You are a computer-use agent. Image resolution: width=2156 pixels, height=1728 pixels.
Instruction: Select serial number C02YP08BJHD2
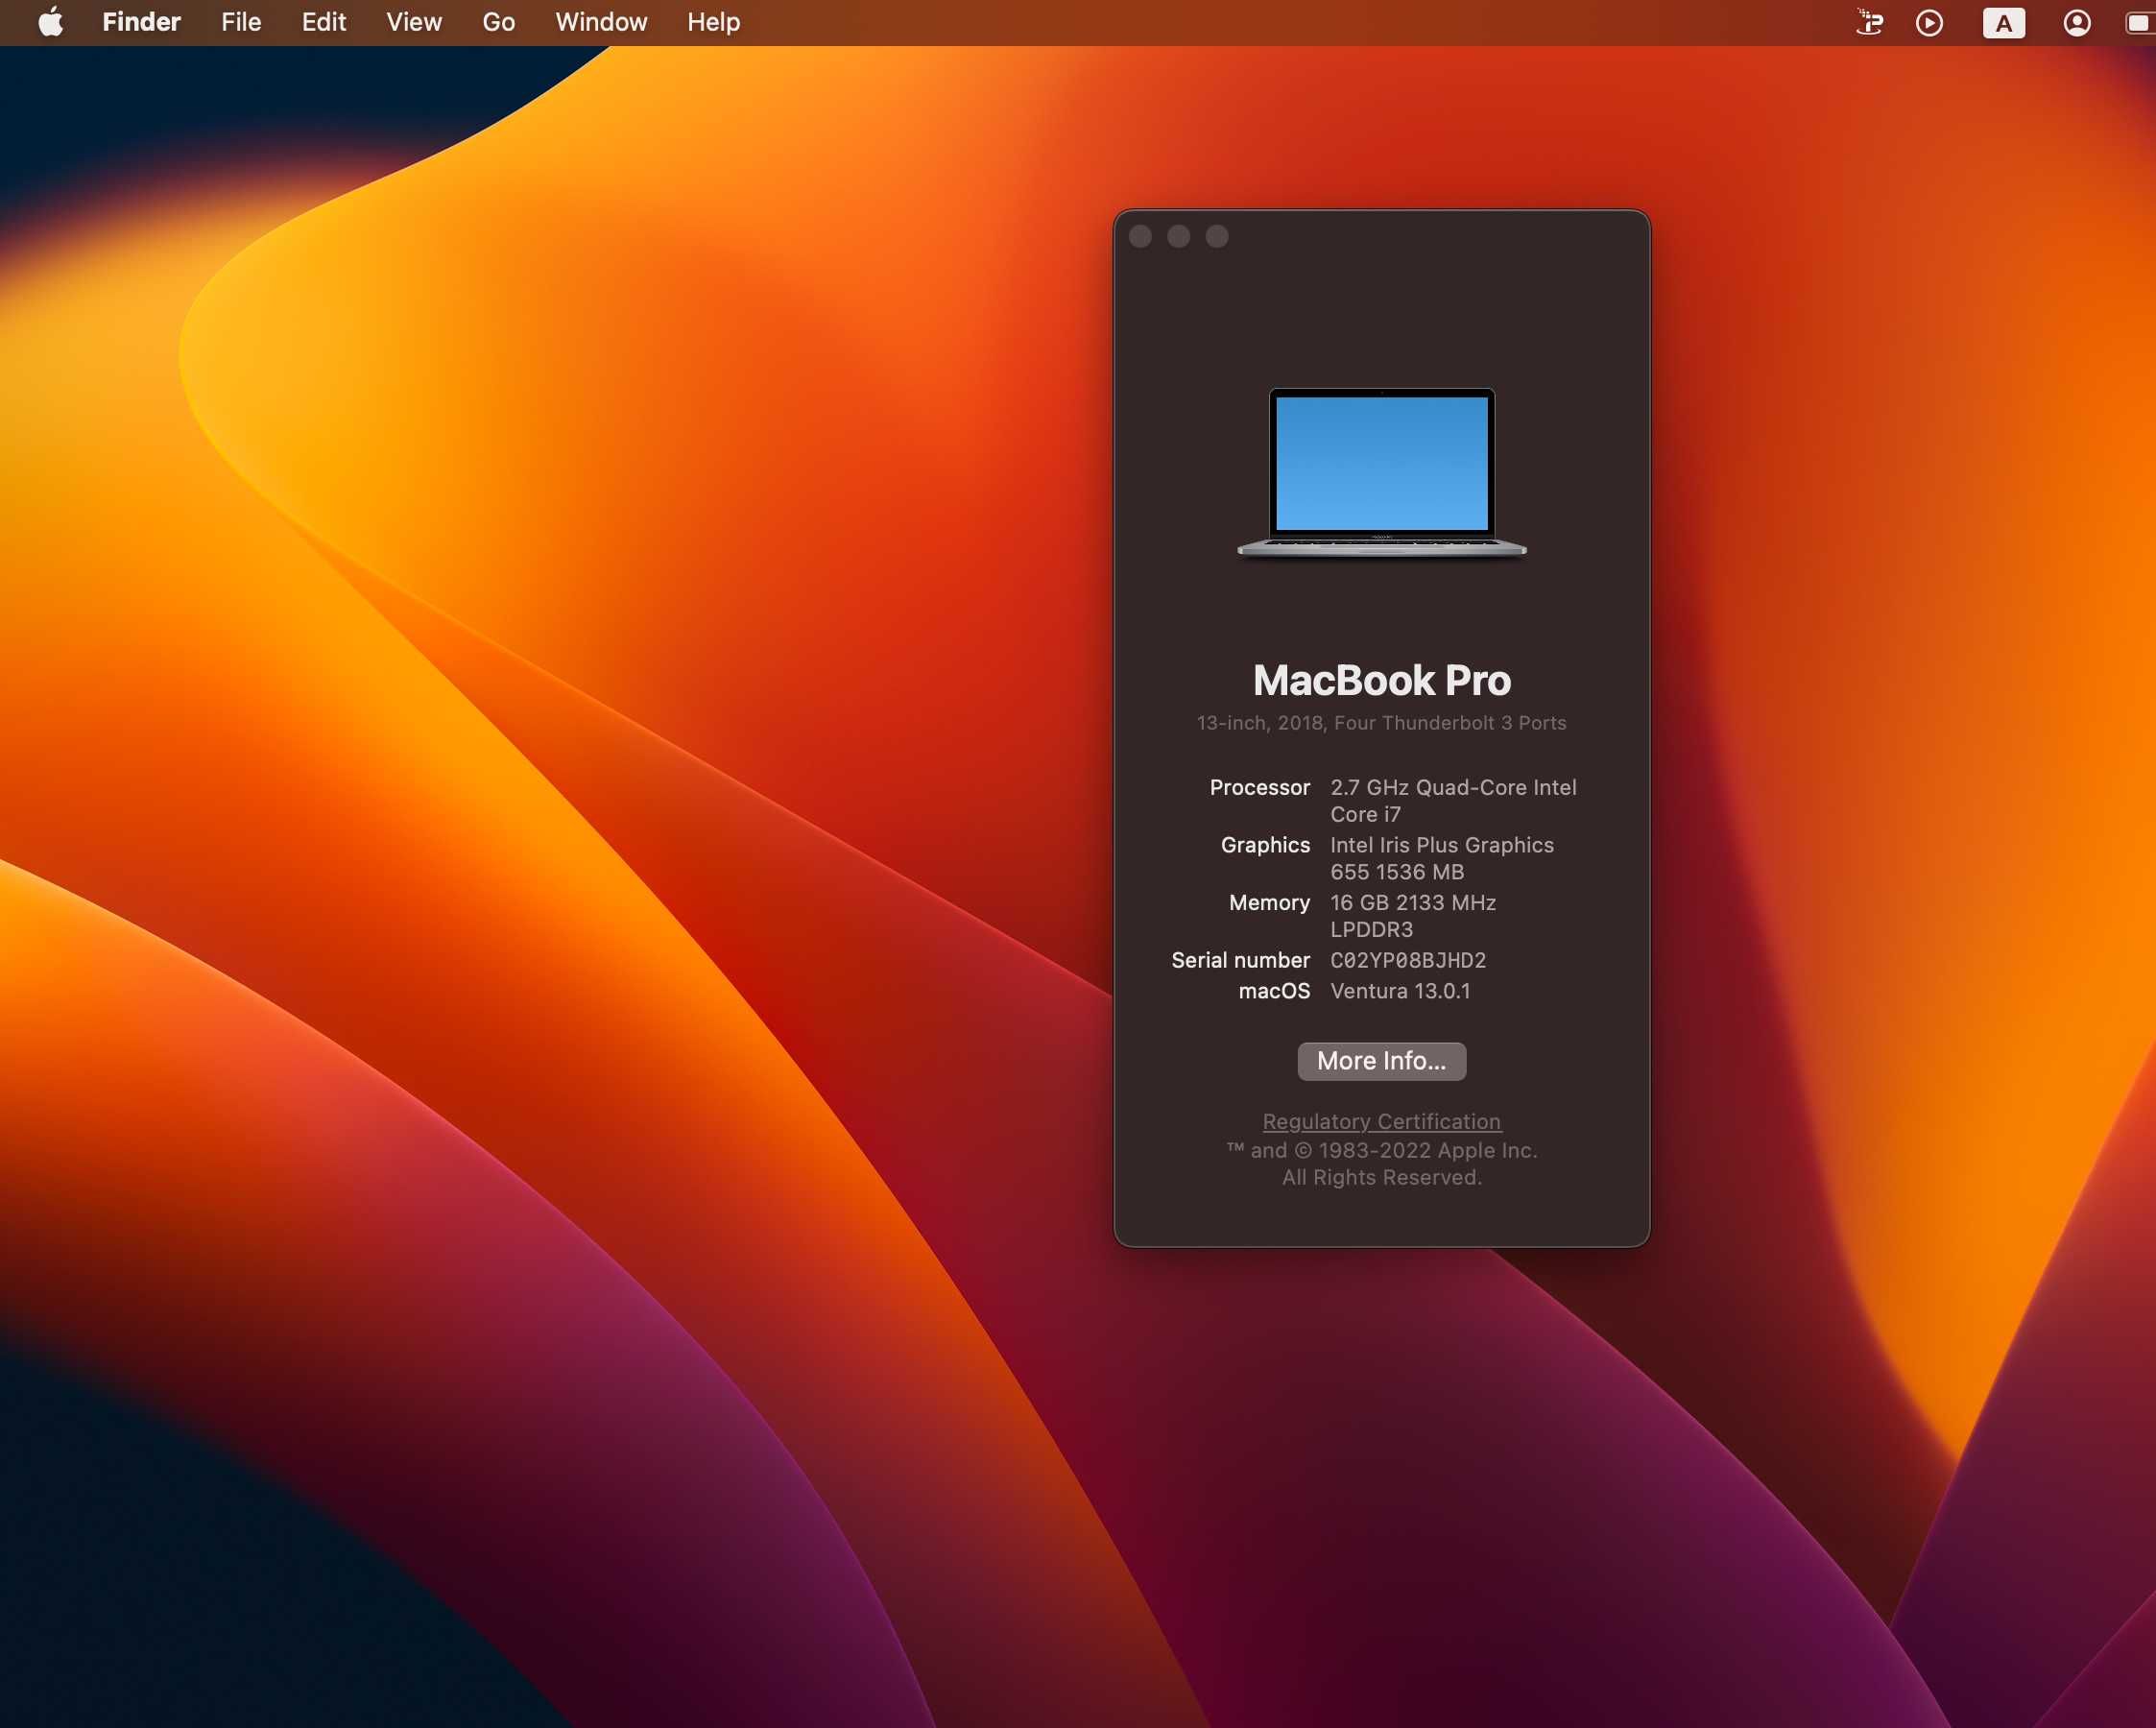tap(1408, 960)
